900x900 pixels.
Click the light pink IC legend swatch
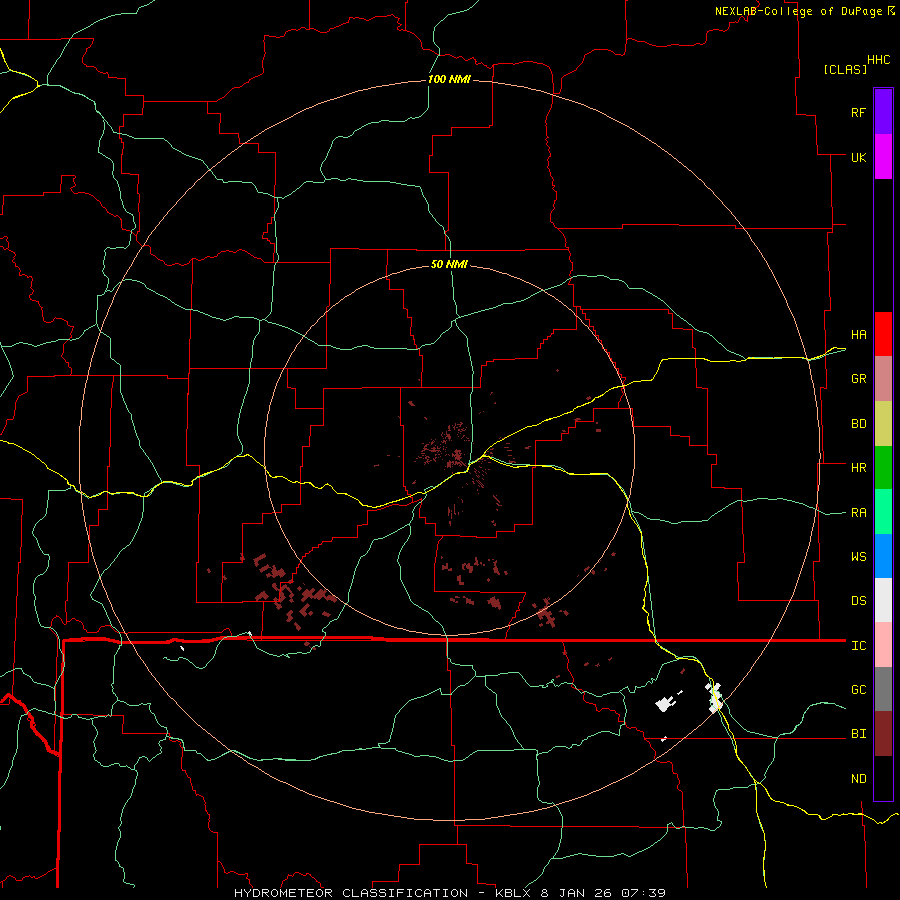point(883,645)
